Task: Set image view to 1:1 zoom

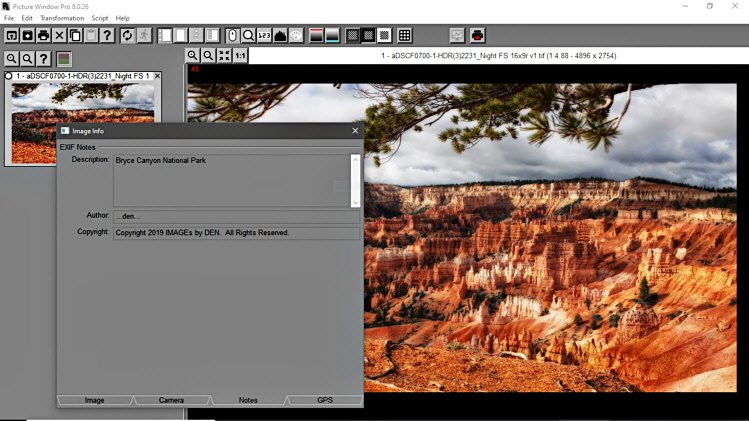Action: 241,56
